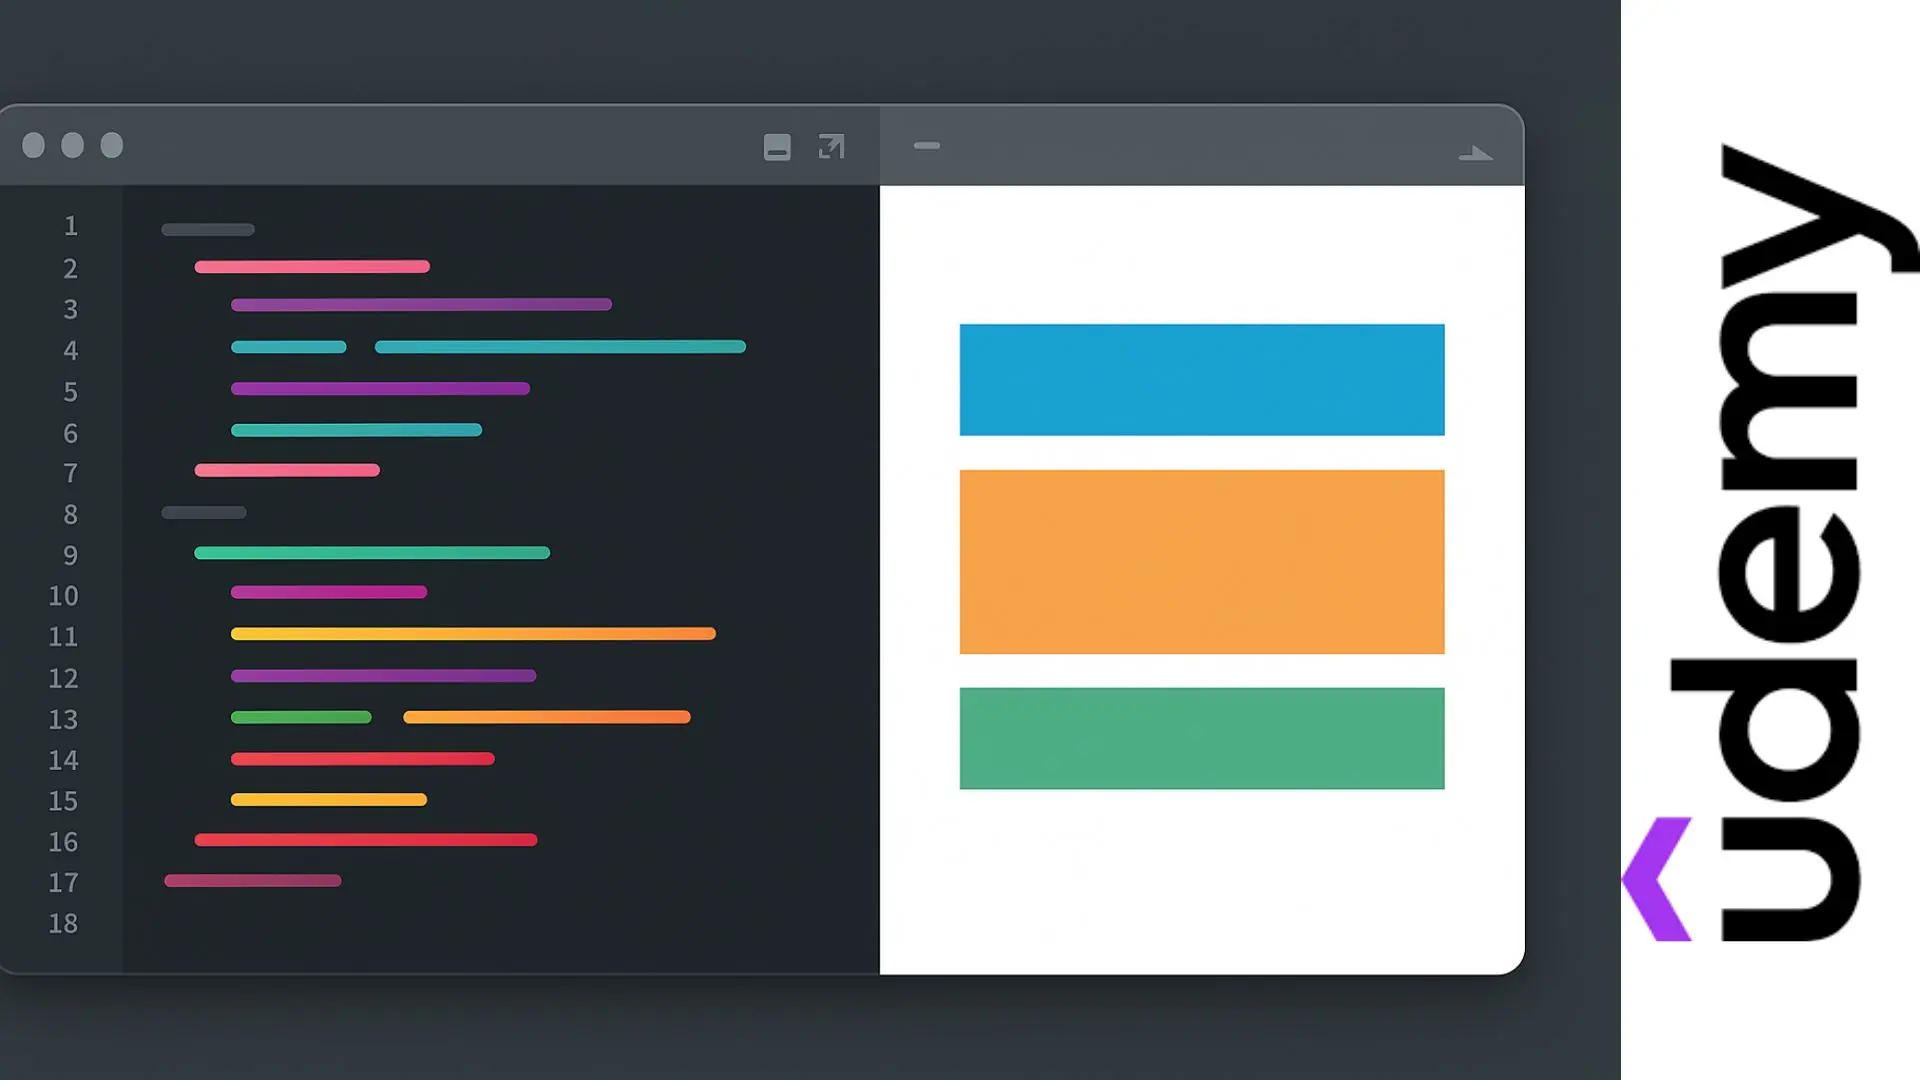This screenshot has height=1080, width=1920.
Task: Click the pink code line on line 2
Action: pyautogui.click(x=312, y=267)
